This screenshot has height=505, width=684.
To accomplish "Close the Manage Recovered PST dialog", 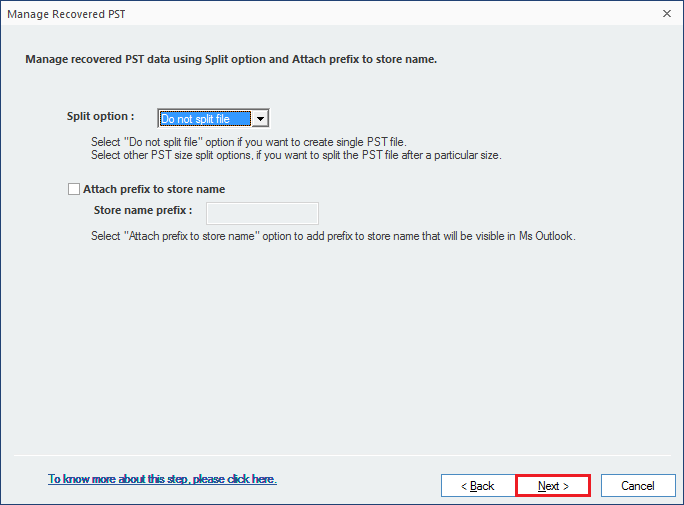I will (x=667, y=14).
